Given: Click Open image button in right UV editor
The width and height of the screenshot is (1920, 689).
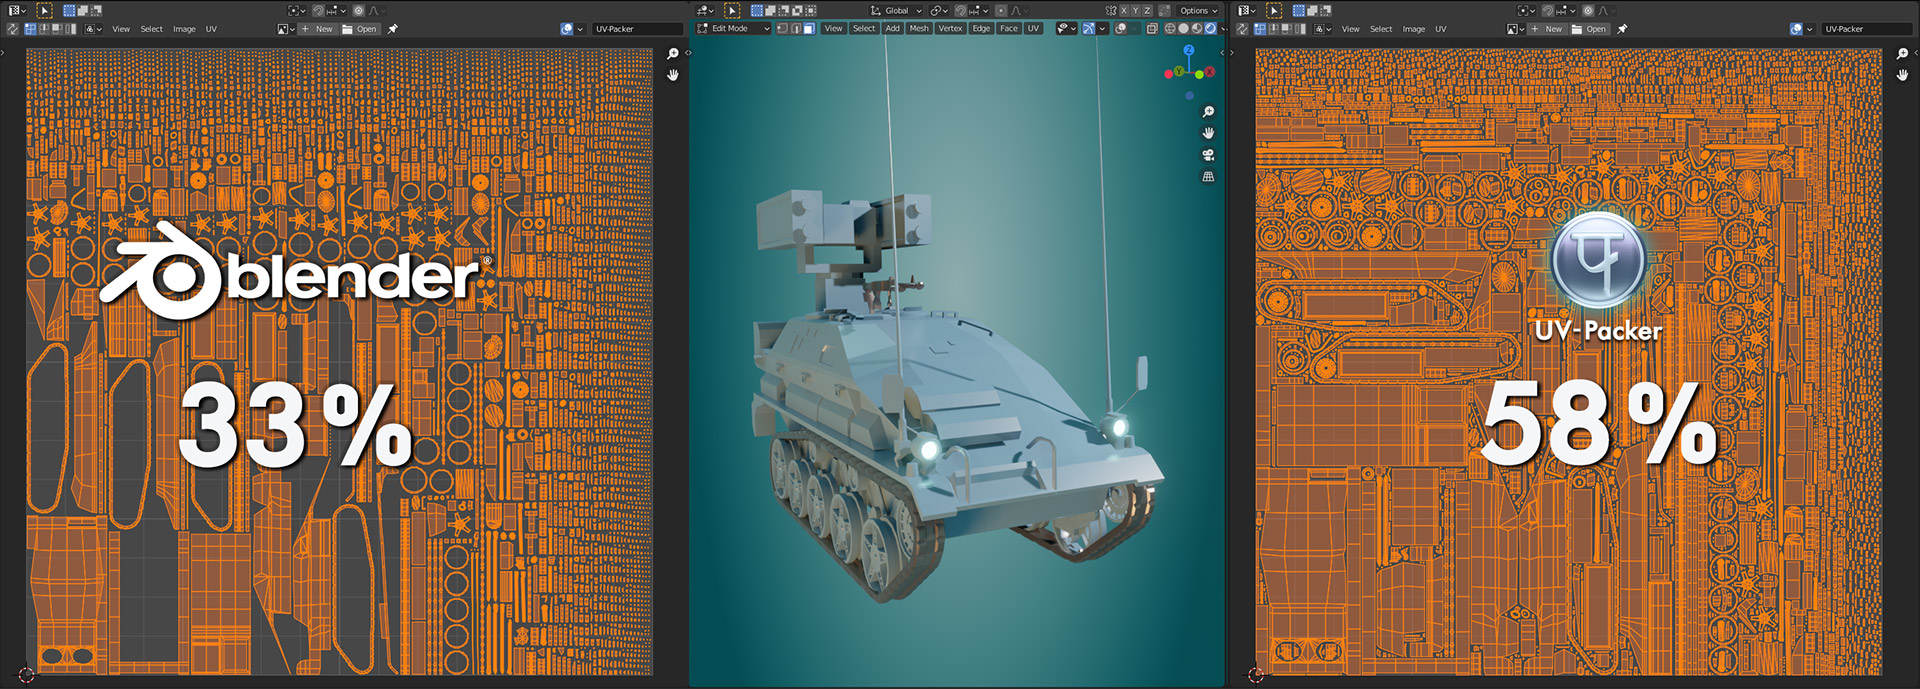Looking at the screenshot, I should pyautogui.click(x=1589, y=29).
